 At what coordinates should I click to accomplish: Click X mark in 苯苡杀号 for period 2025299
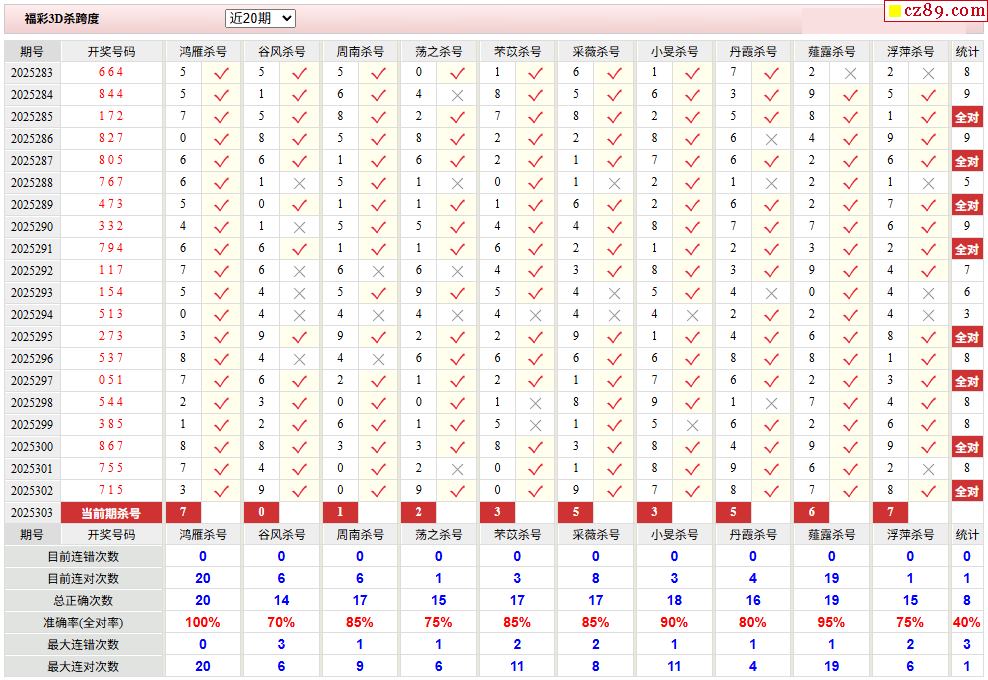[535, 425]
